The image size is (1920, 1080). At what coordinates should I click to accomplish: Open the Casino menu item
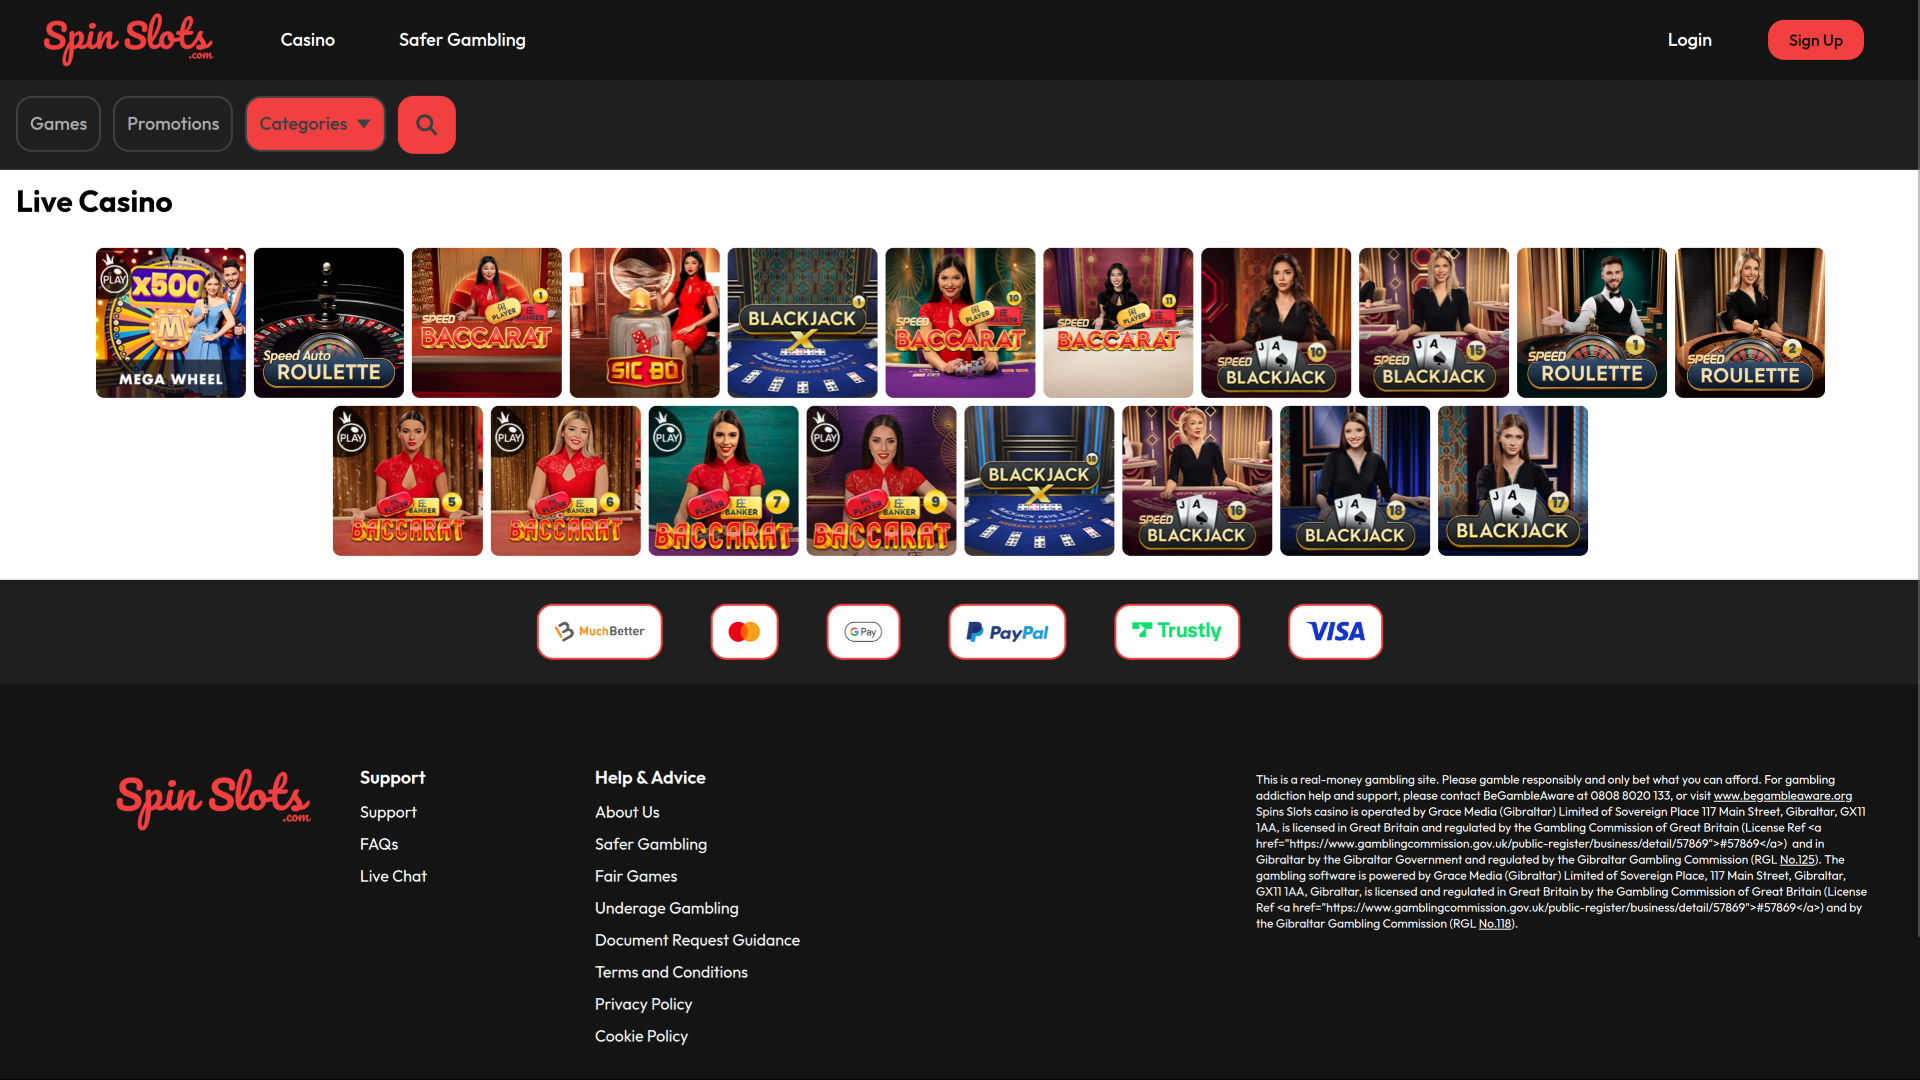tap(308, 40)
